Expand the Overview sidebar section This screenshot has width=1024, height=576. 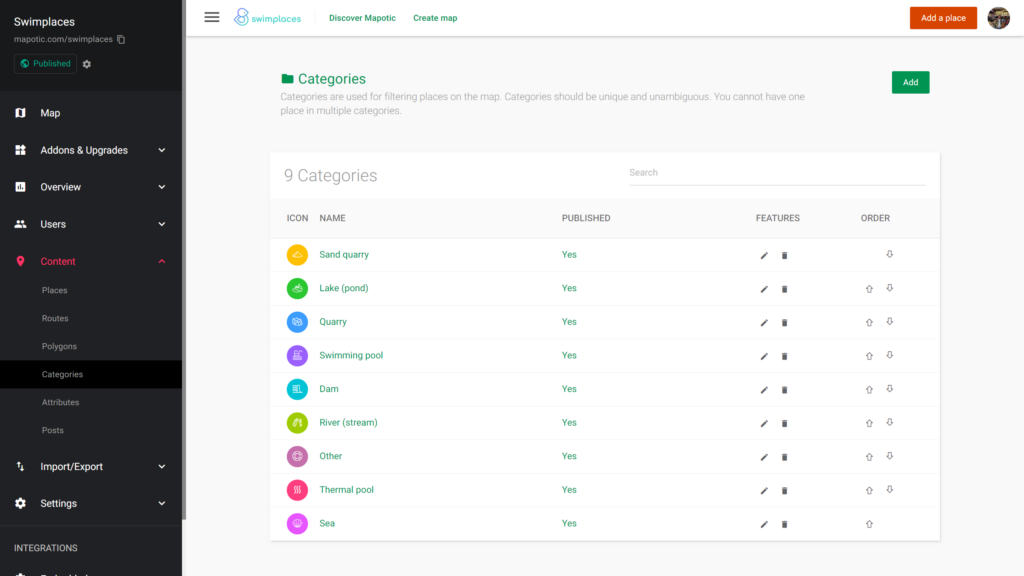click(x=91, y=187)
